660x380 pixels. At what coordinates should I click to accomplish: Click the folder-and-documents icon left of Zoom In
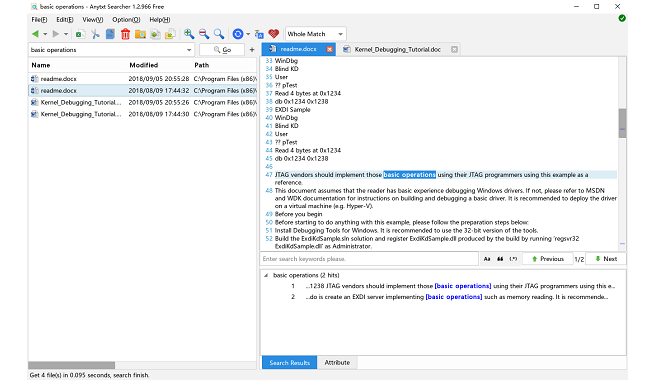tap(170, 34)
